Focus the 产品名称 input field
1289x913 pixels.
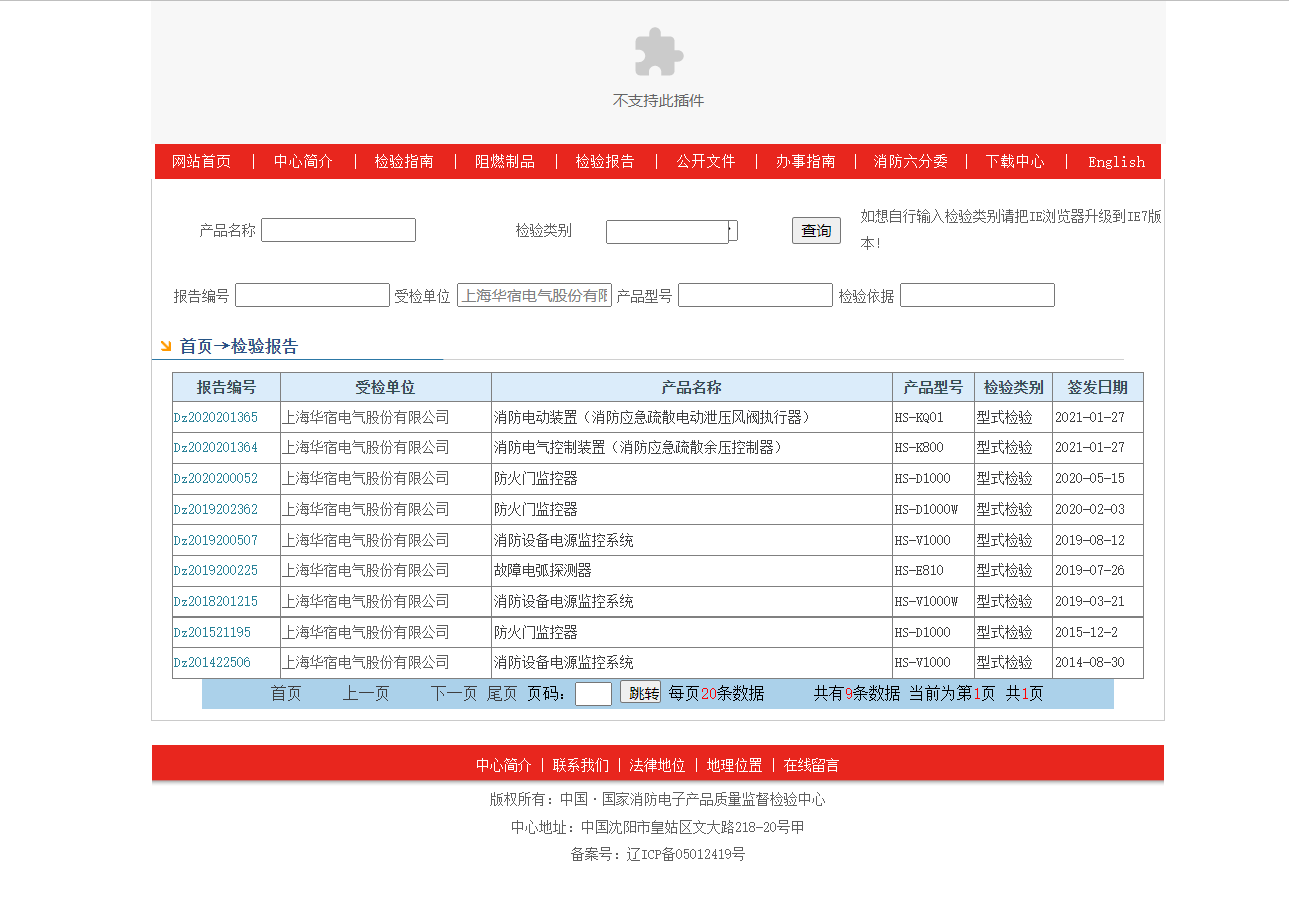click(x=338, y=230)
